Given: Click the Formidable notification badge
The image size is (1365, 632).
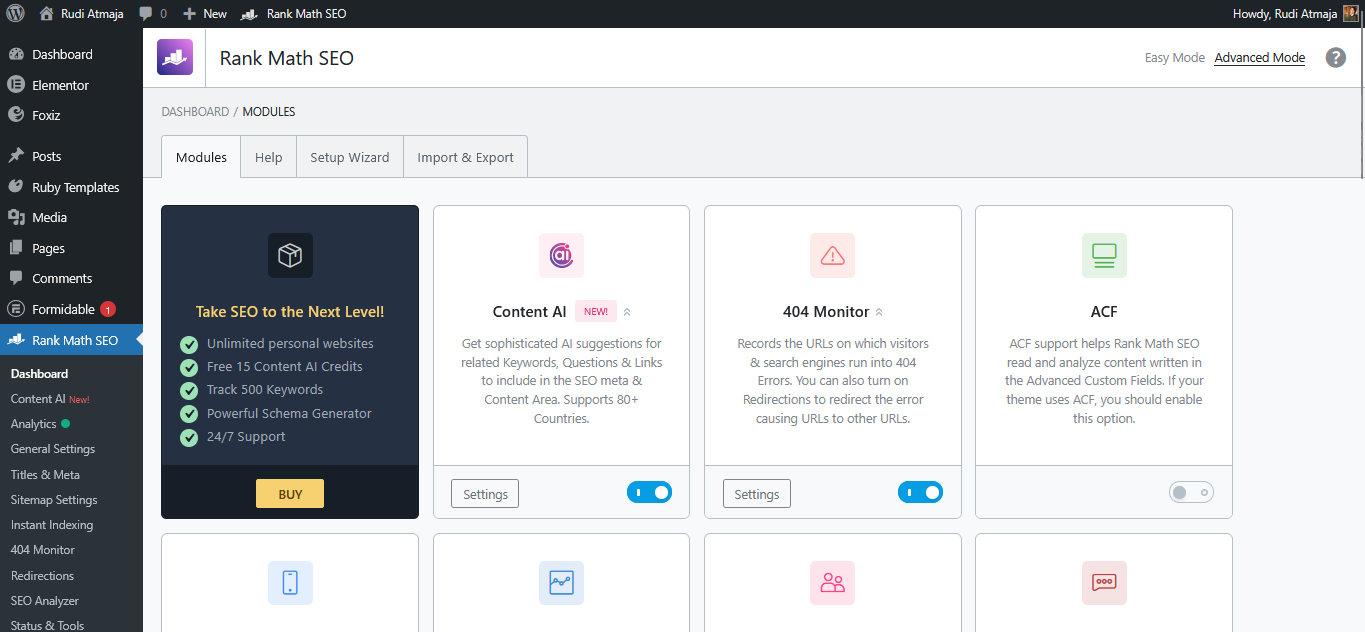Looking at the screenshot, I should pyautogui.click(x=108, y=309).
